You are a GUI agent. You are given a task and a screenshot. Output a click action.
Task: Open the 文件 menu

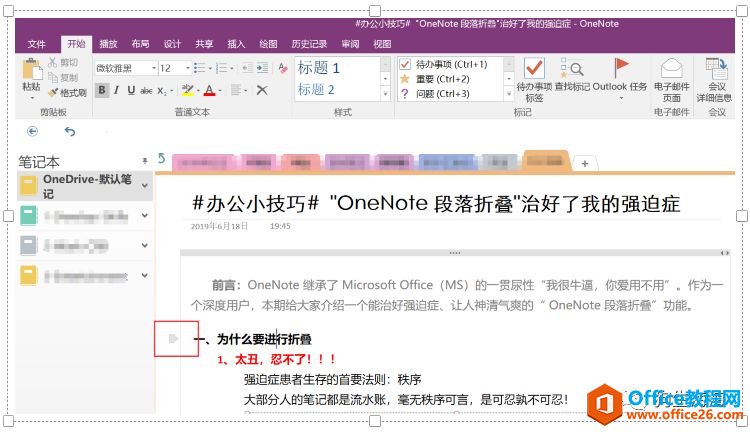tap(36, 44)
